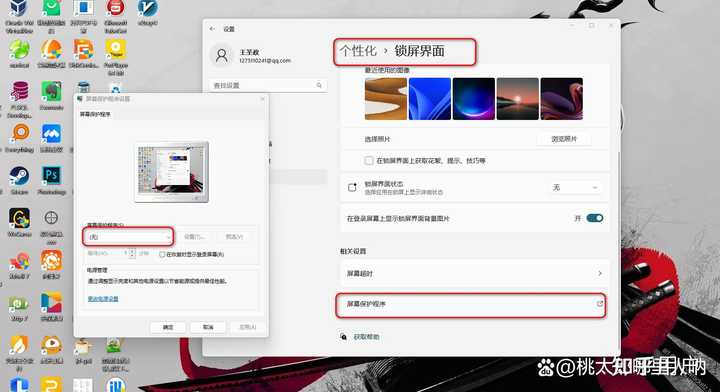The height and width of the screenshot is (392, 720).
Task: Toggle the show lock screen background on sign-in switch
Action: 595,218
